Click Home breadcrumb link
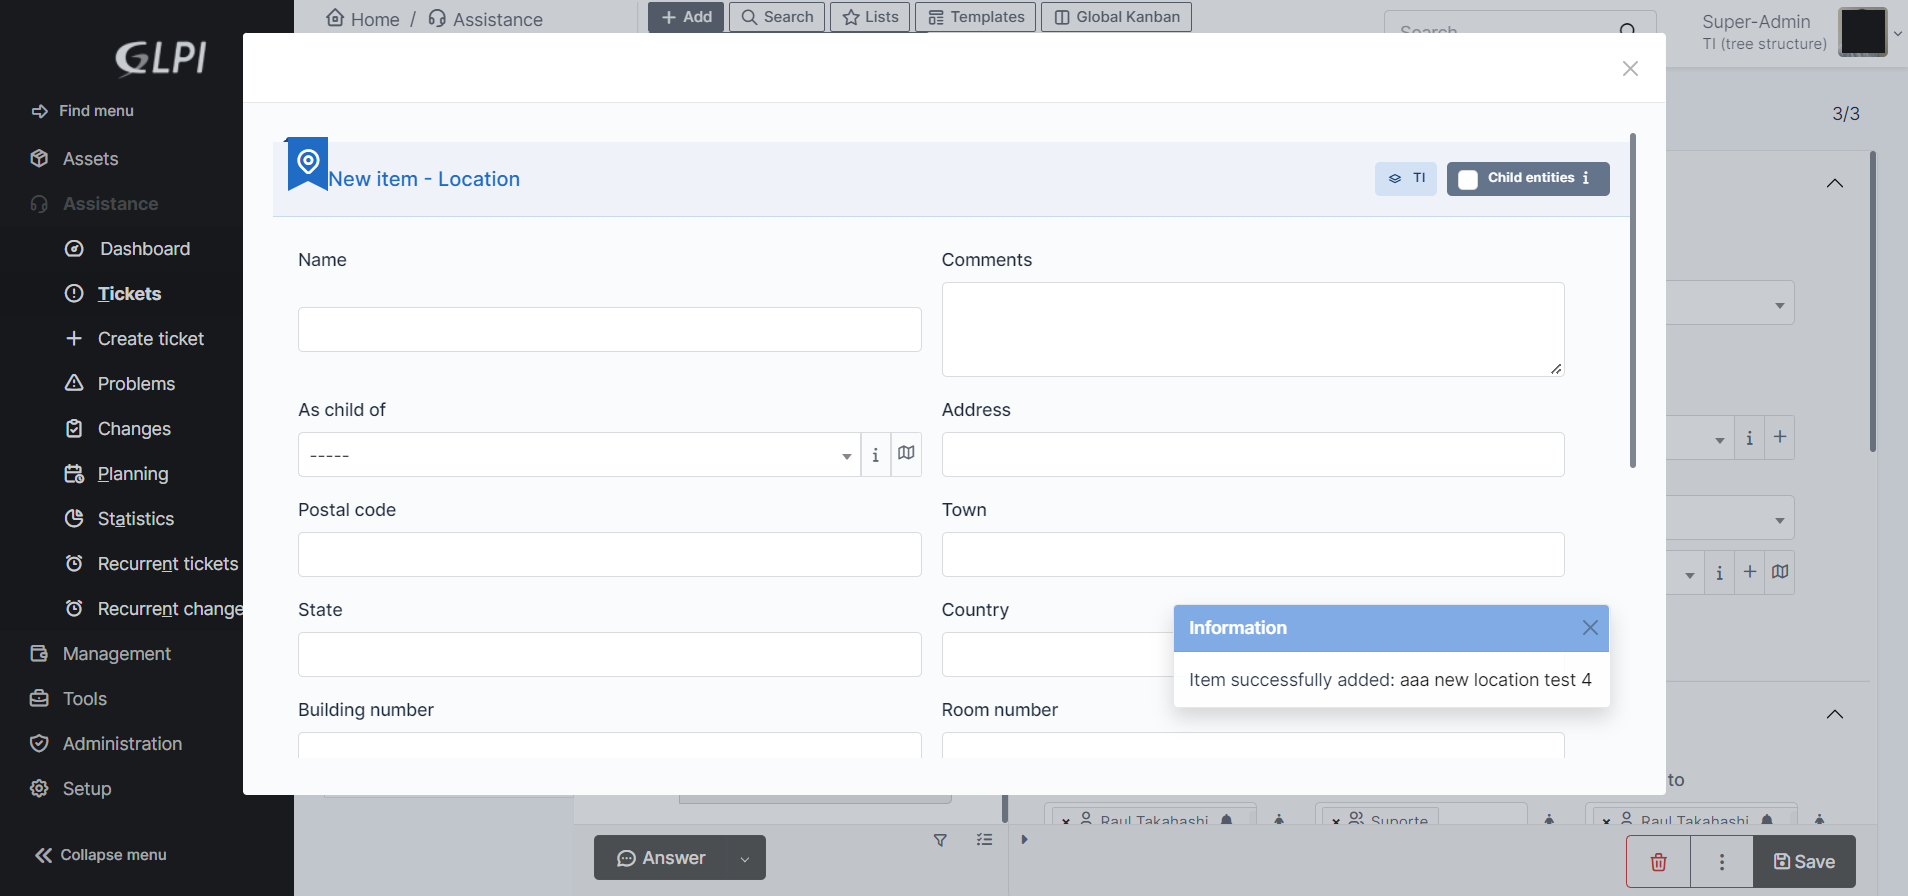Screen dimensions: 1908x896 [x=363, y=19]
